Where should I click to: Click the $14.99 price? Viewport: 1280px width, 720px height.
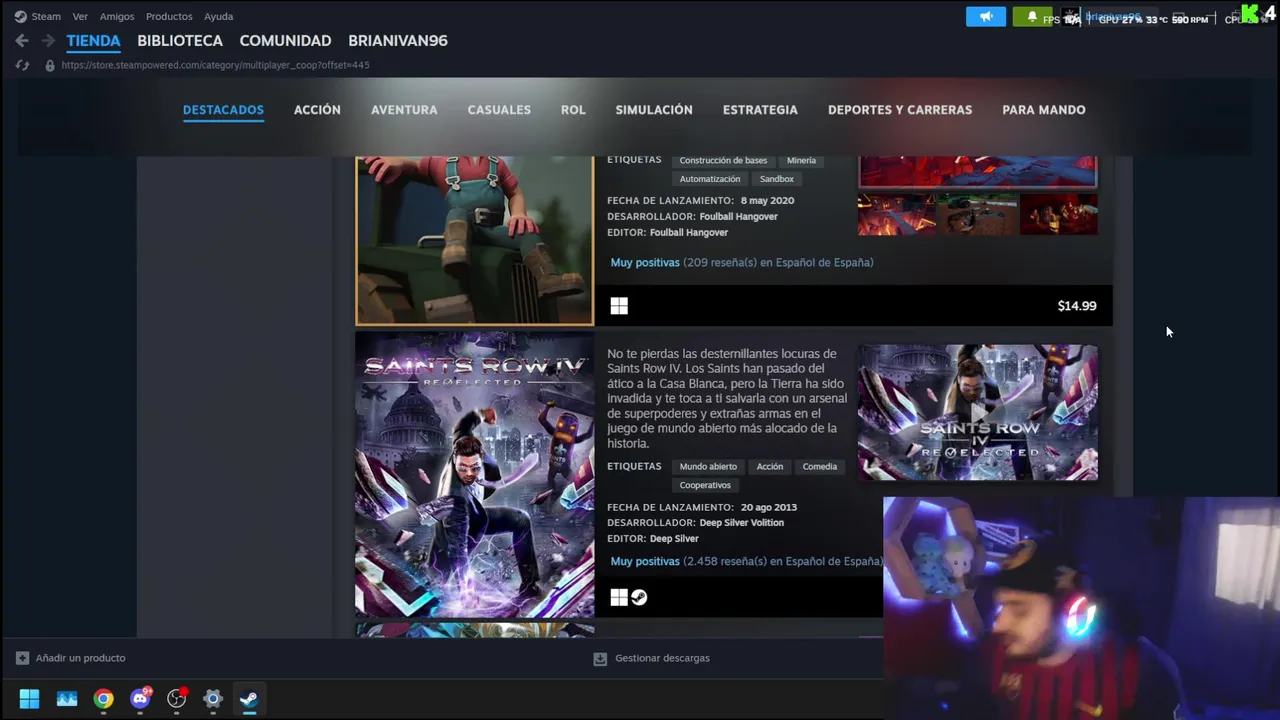1077,306
